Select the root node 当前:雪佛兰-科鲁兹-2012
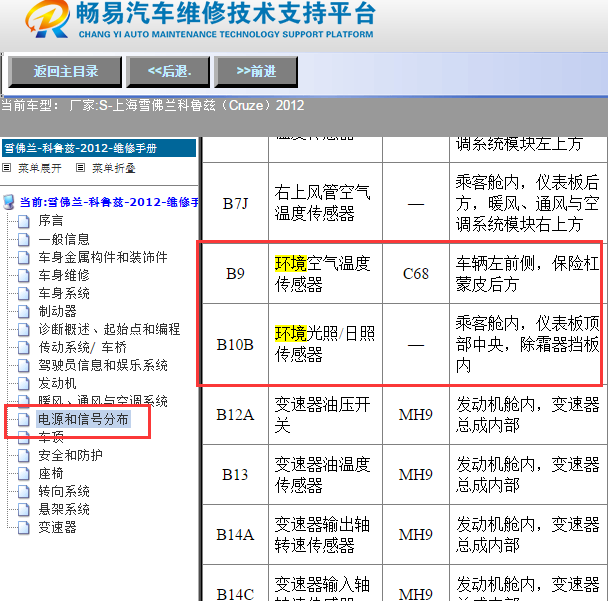The width and height of the screenshot is (608, 601). tap(109, 202)
